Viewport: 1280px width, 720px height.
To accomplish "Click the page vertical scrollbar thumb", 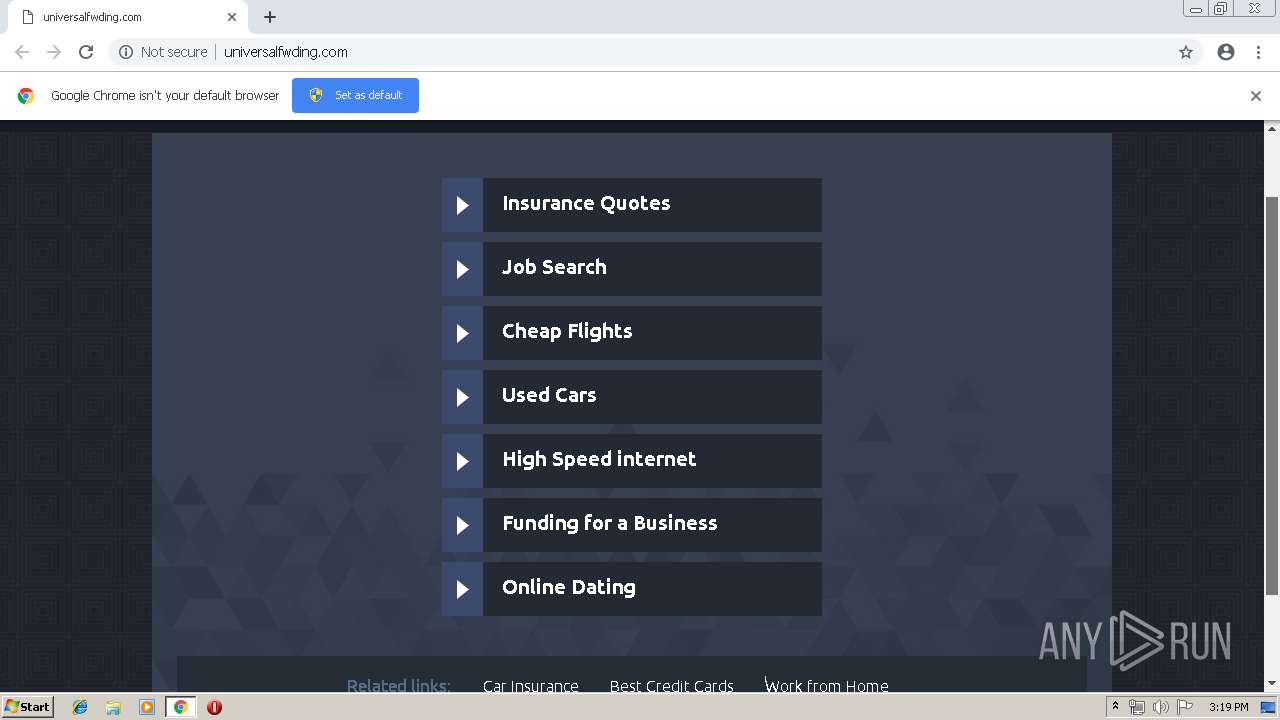I will pos(1272,395).
